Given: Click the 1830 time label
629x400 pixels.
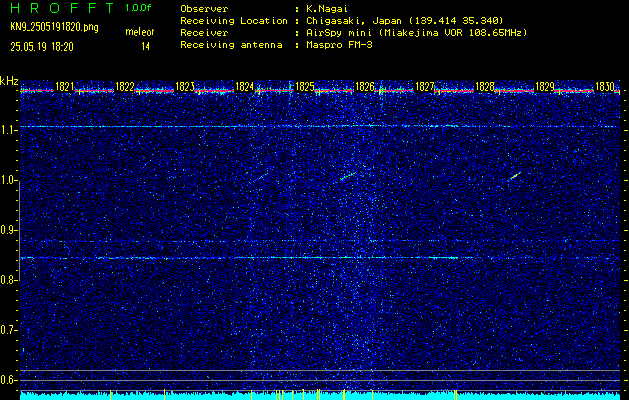Looking at the screenshot, I should click(x=605, y=87).
